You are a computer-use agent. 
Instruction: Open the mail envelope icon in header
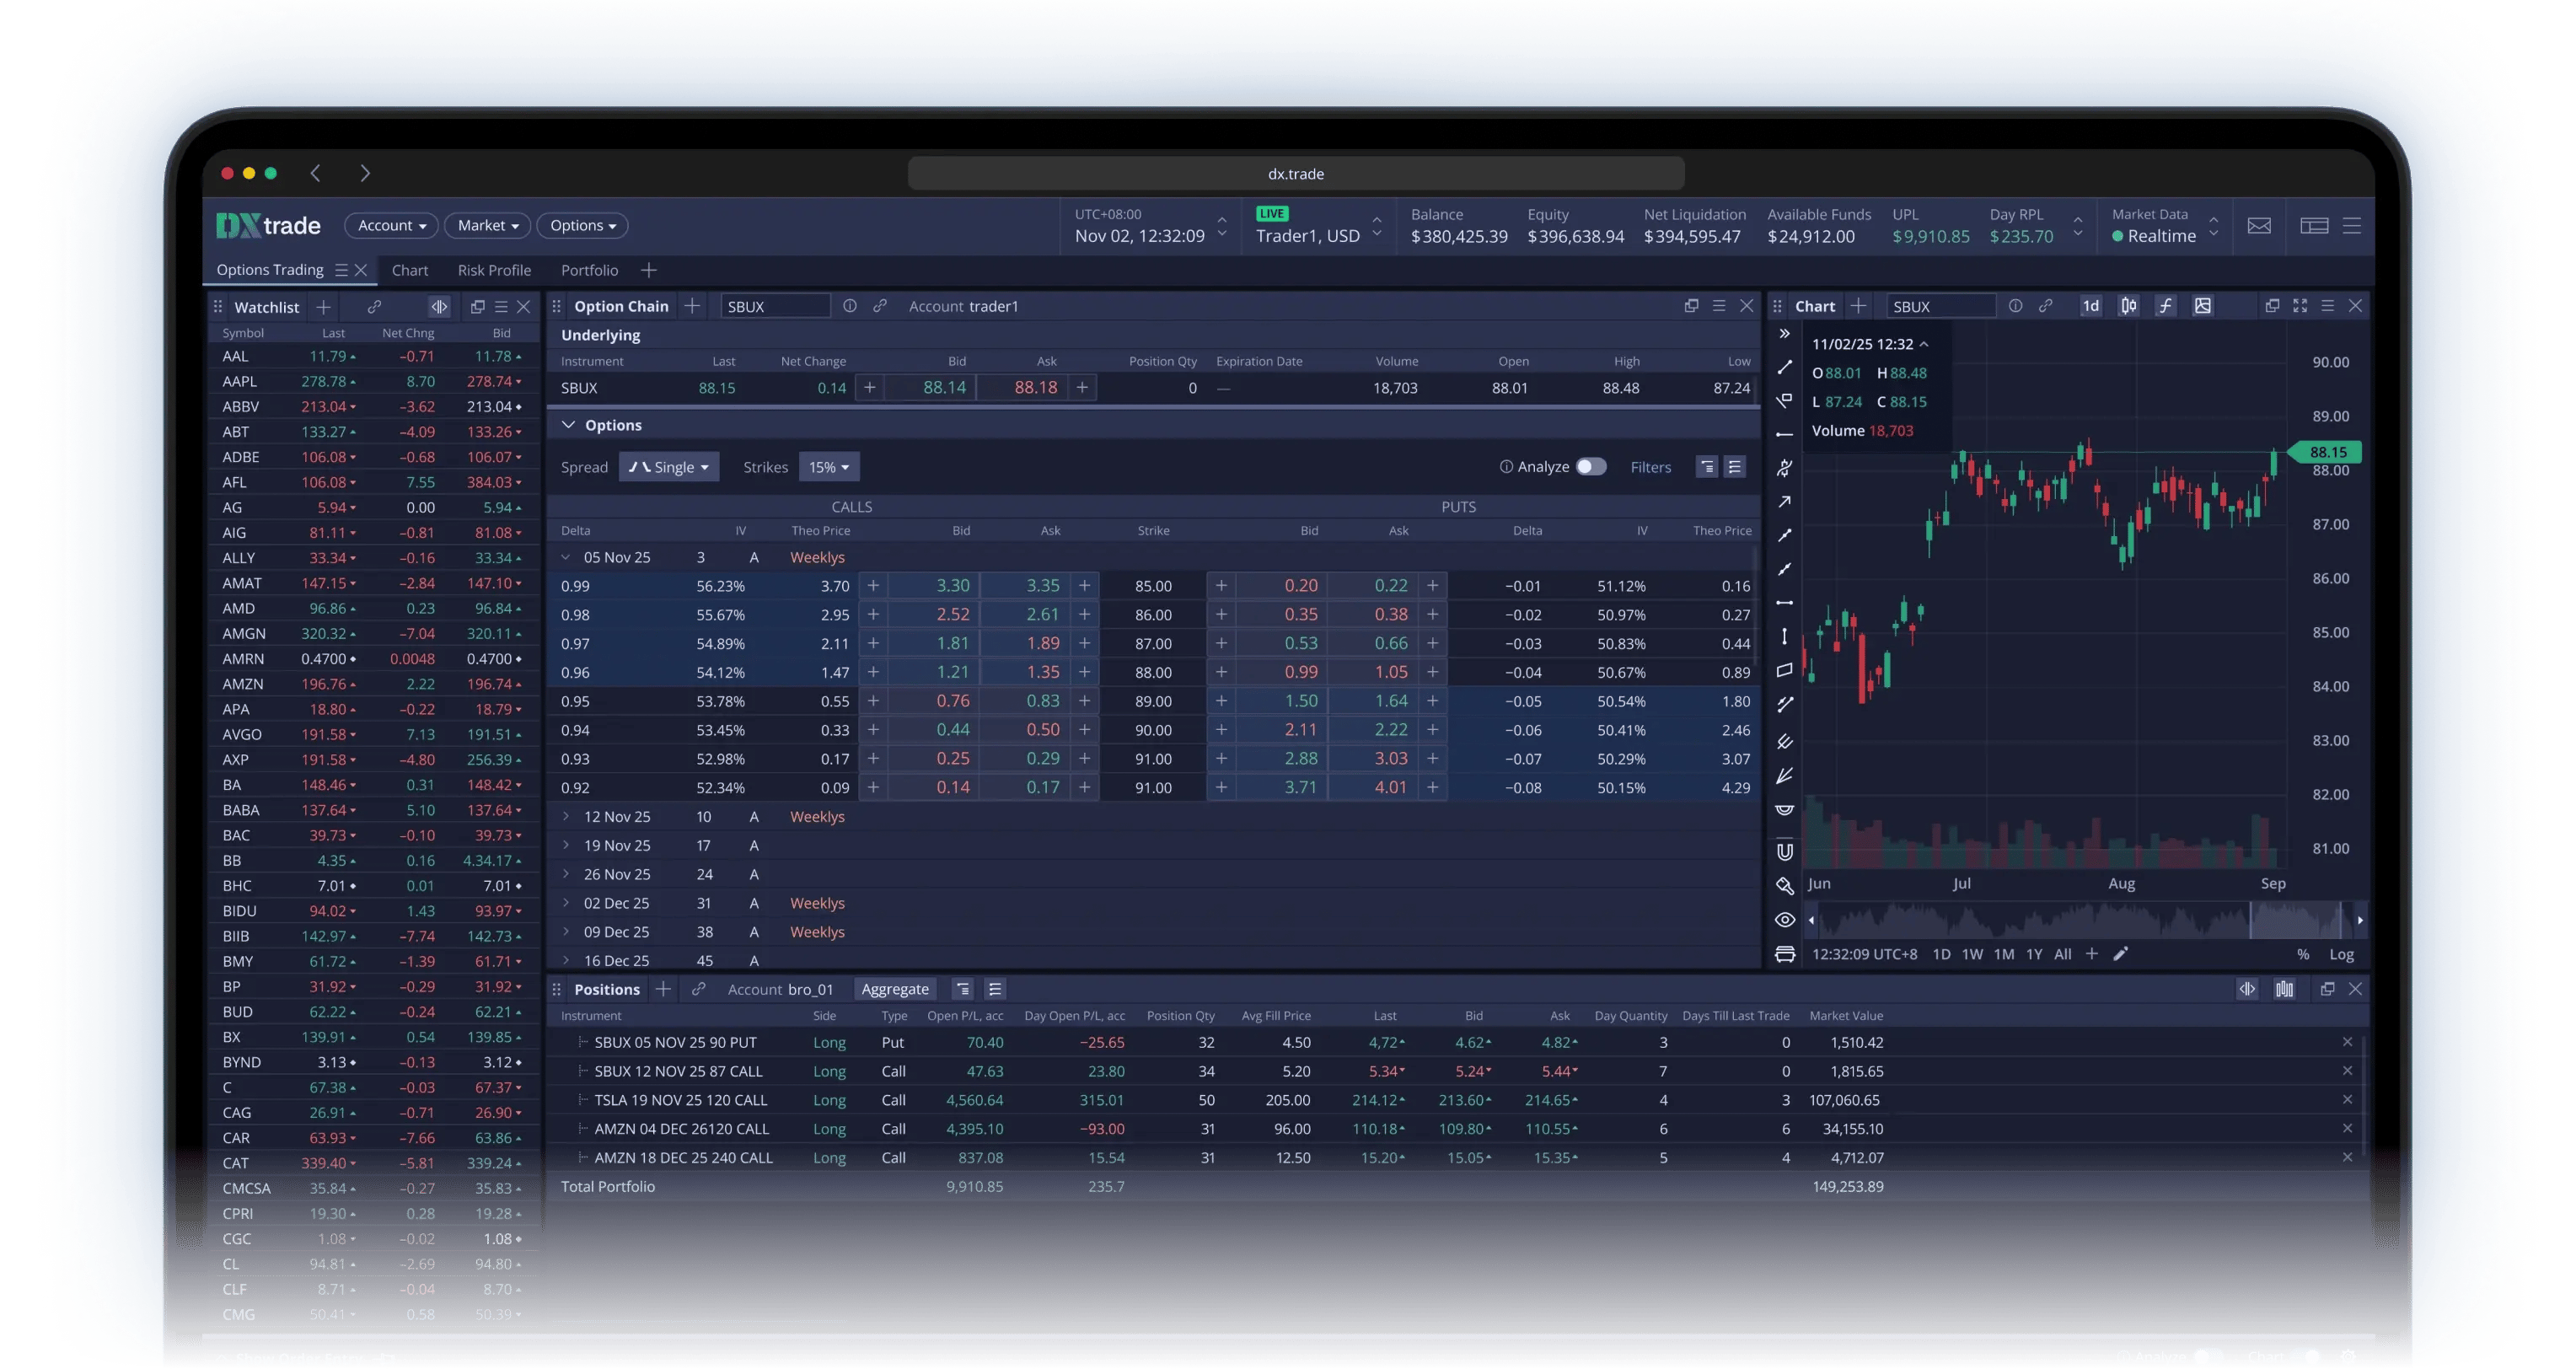(x=2259, y=226)
